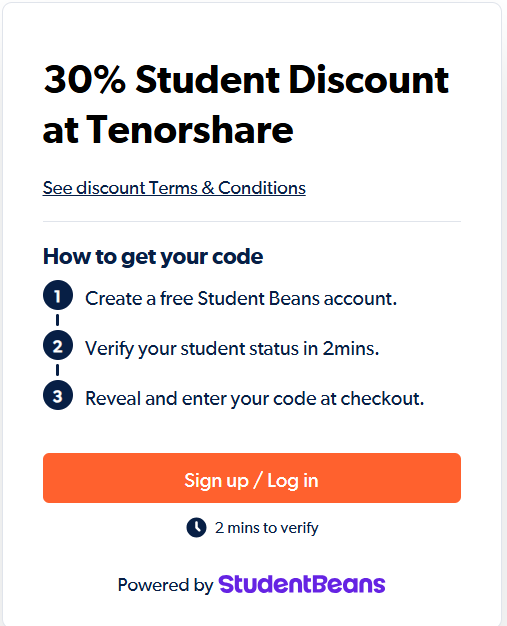Click the Powered by text

166,585
